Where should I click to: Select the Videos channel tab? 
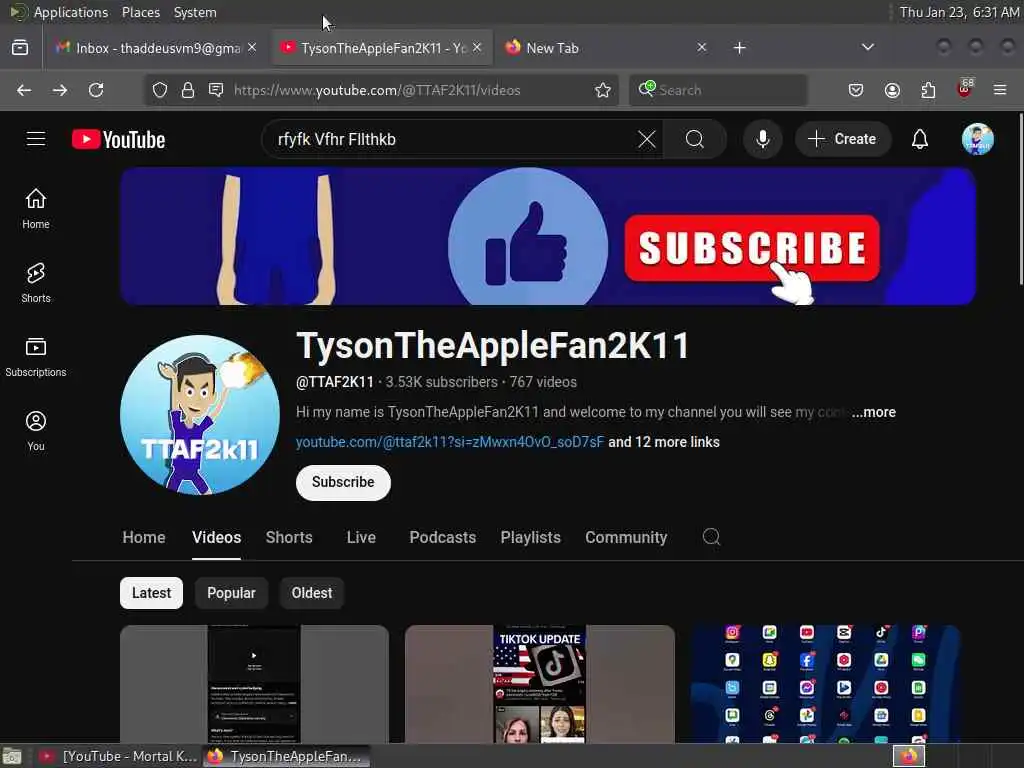(x=216, y=537)
